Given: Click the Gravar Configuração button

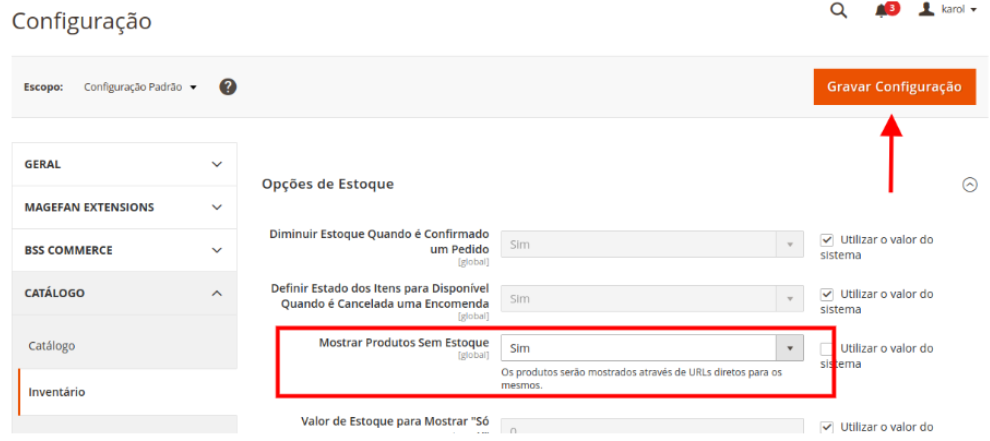Looking at the screenshot, I should tap(894, 87).
